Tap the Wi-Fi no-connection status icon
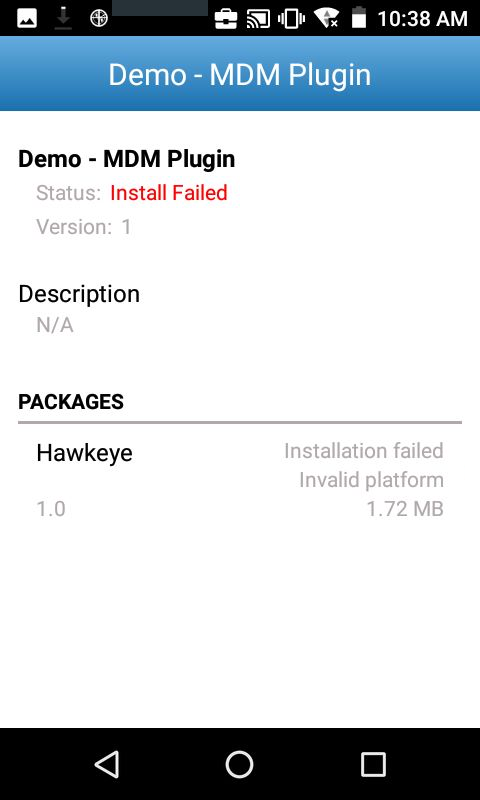This screenshot has width=480, height=800. [326, 18]
